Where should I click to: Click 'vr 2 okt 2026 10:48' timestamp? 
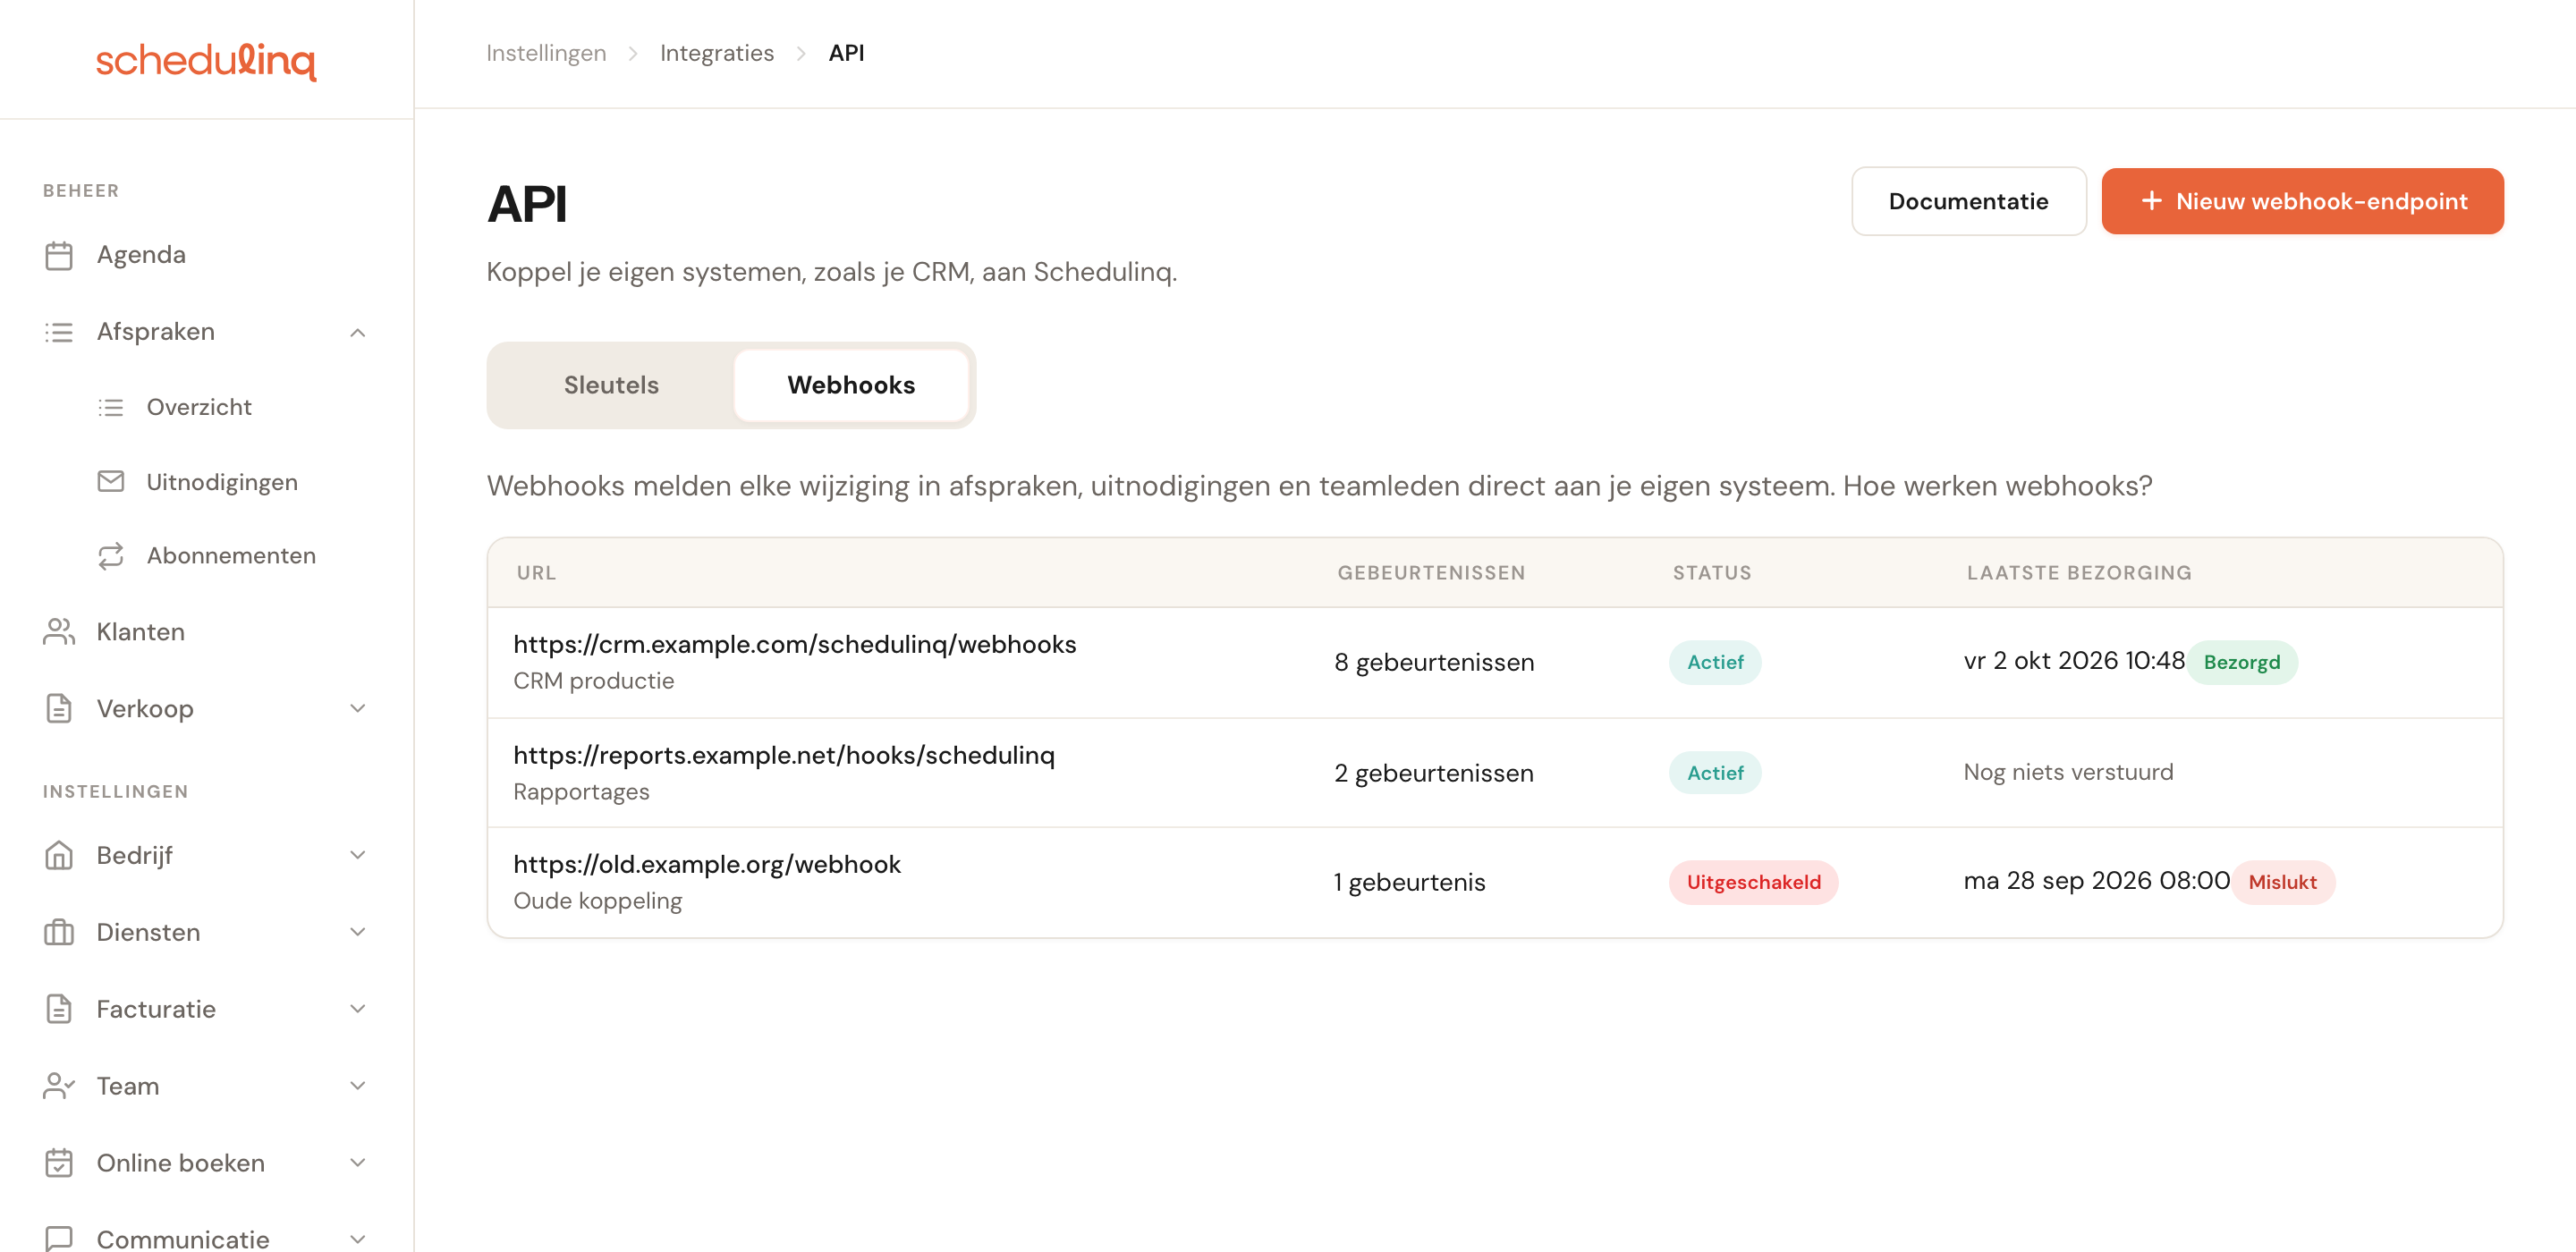2074,661
